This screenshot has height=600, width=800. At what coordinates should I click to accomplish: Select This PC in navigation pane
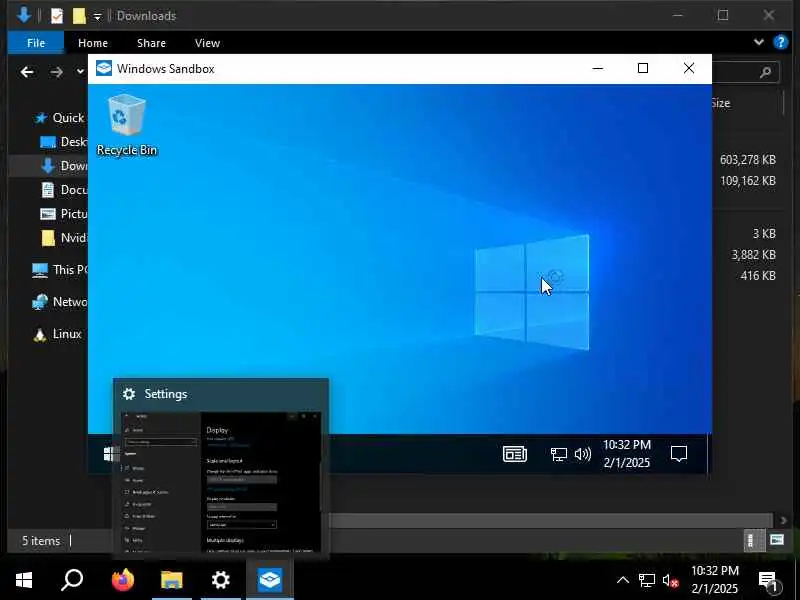click(x=59, y=269)
